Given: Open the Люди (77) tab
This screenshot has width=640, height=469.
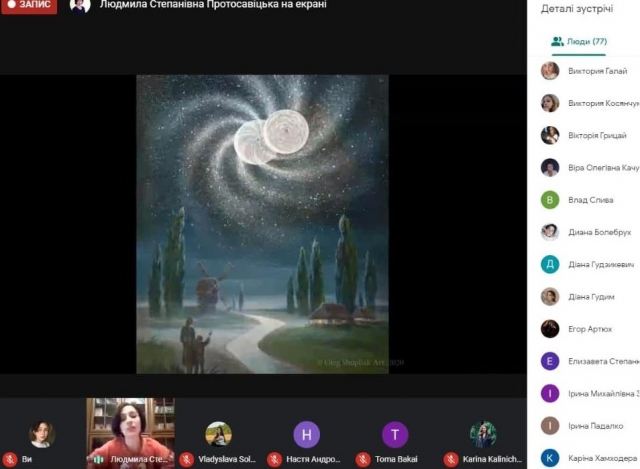Looking at the screenshot, I should pyautogui.click(x=579, y=42).
